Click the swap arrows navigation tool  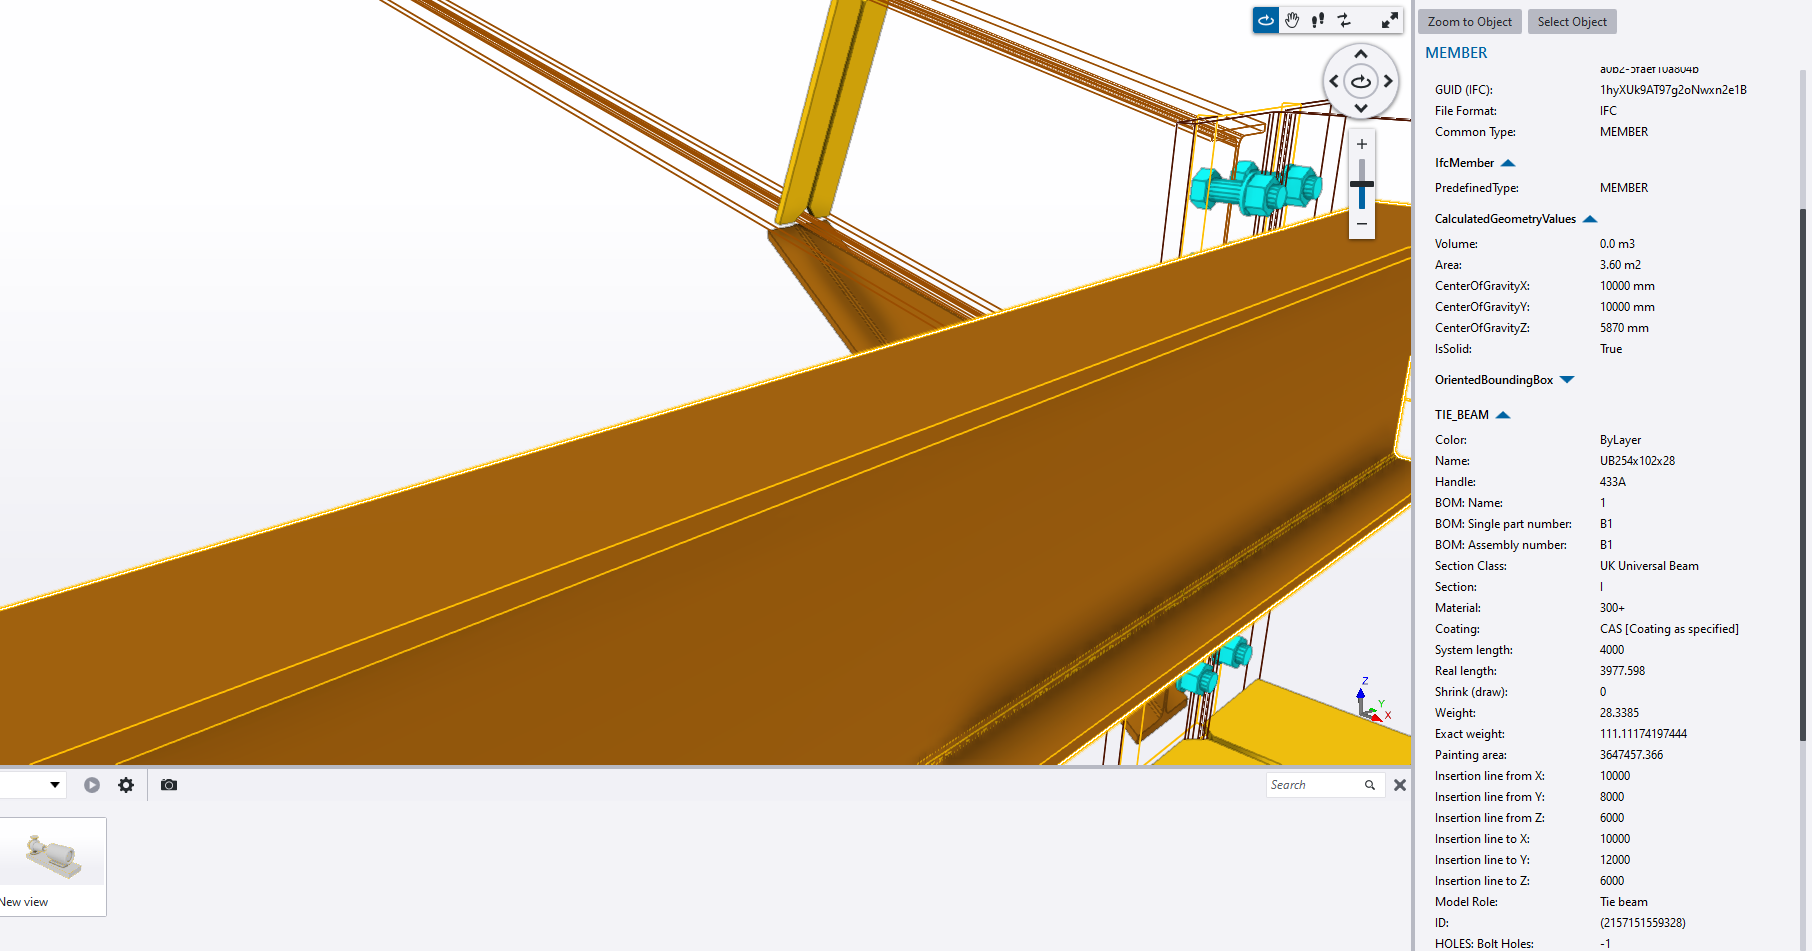pyautogui.click(x=1344, y=20)
